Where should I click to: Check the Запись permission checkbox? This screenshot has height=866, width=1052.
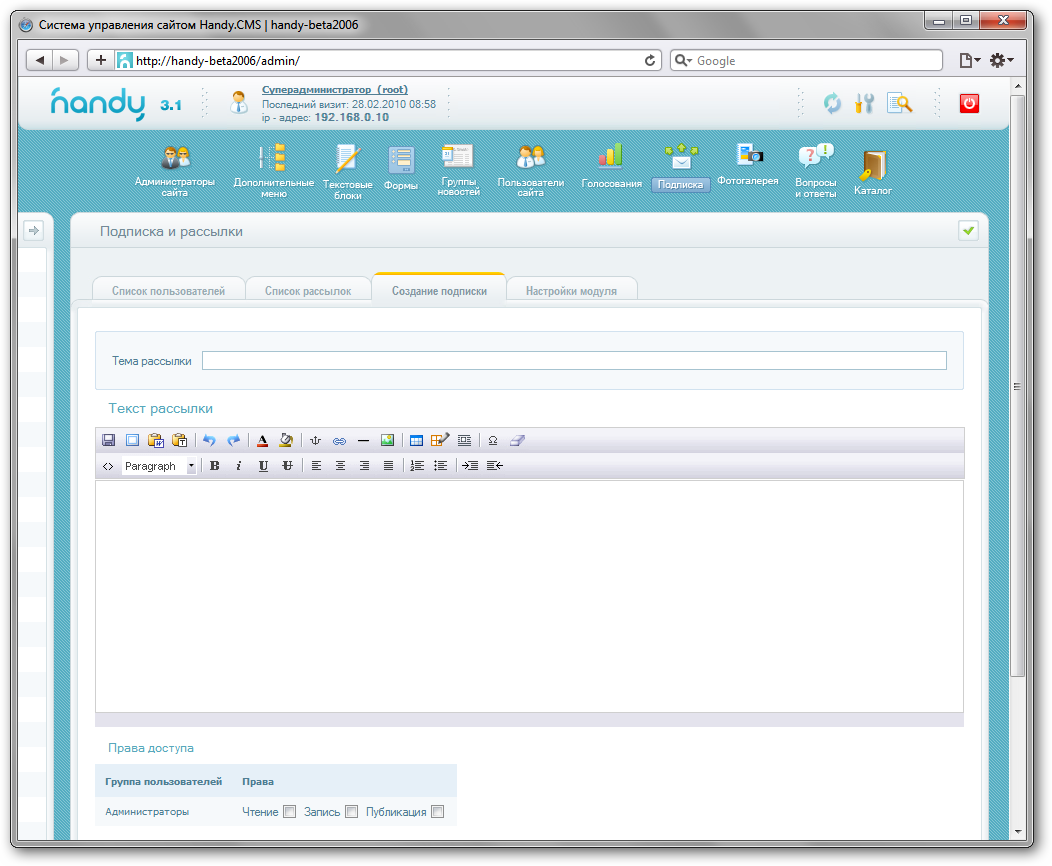[x=351, y=812]
